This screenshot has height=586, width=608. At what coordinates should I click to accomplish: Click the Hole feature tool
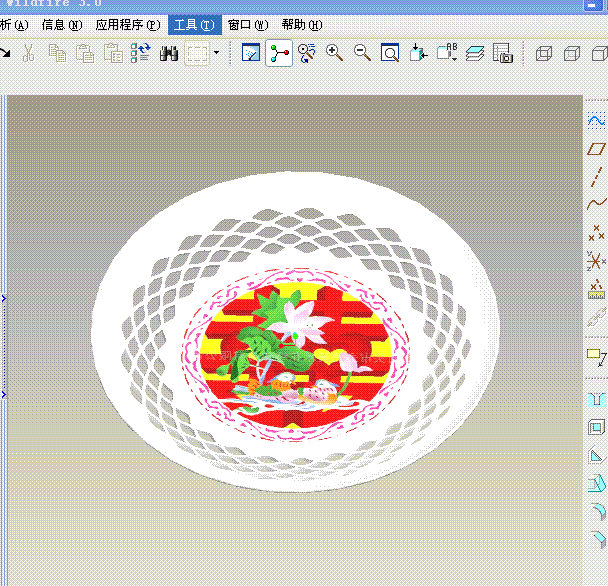point(596,401)
